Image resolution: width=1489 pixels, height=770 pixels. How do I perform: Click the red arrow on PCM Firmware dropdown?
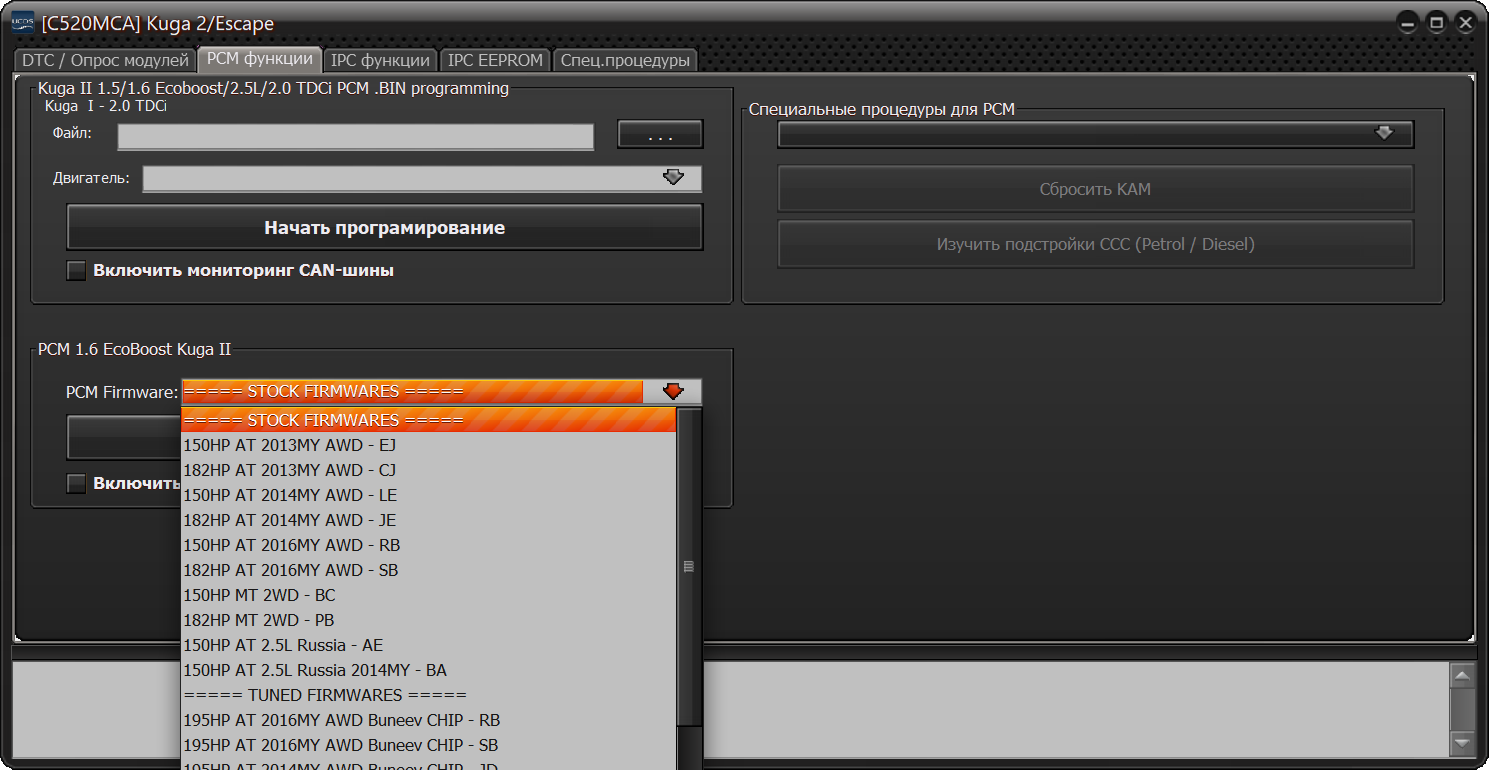coord(673,392)
